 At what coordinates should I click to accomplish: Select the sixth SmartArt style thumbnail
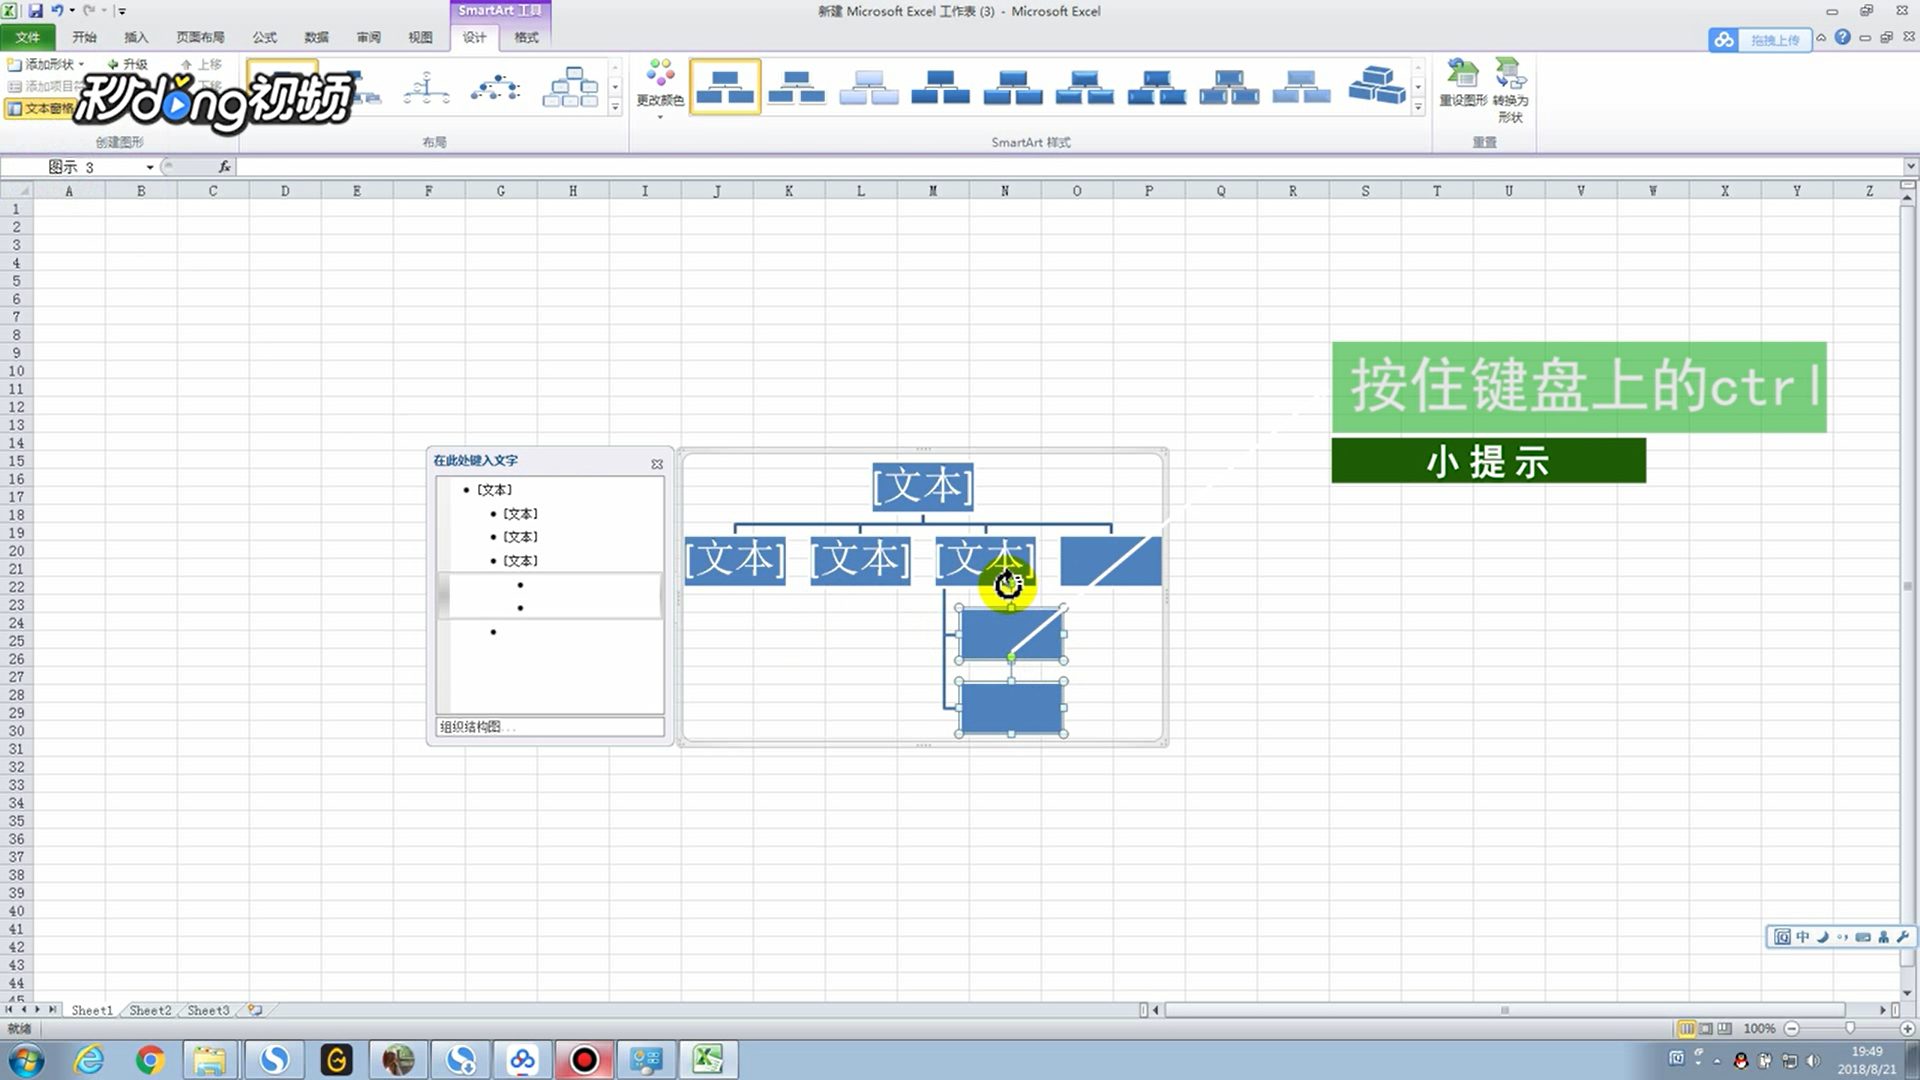[x=1085, y=87]
